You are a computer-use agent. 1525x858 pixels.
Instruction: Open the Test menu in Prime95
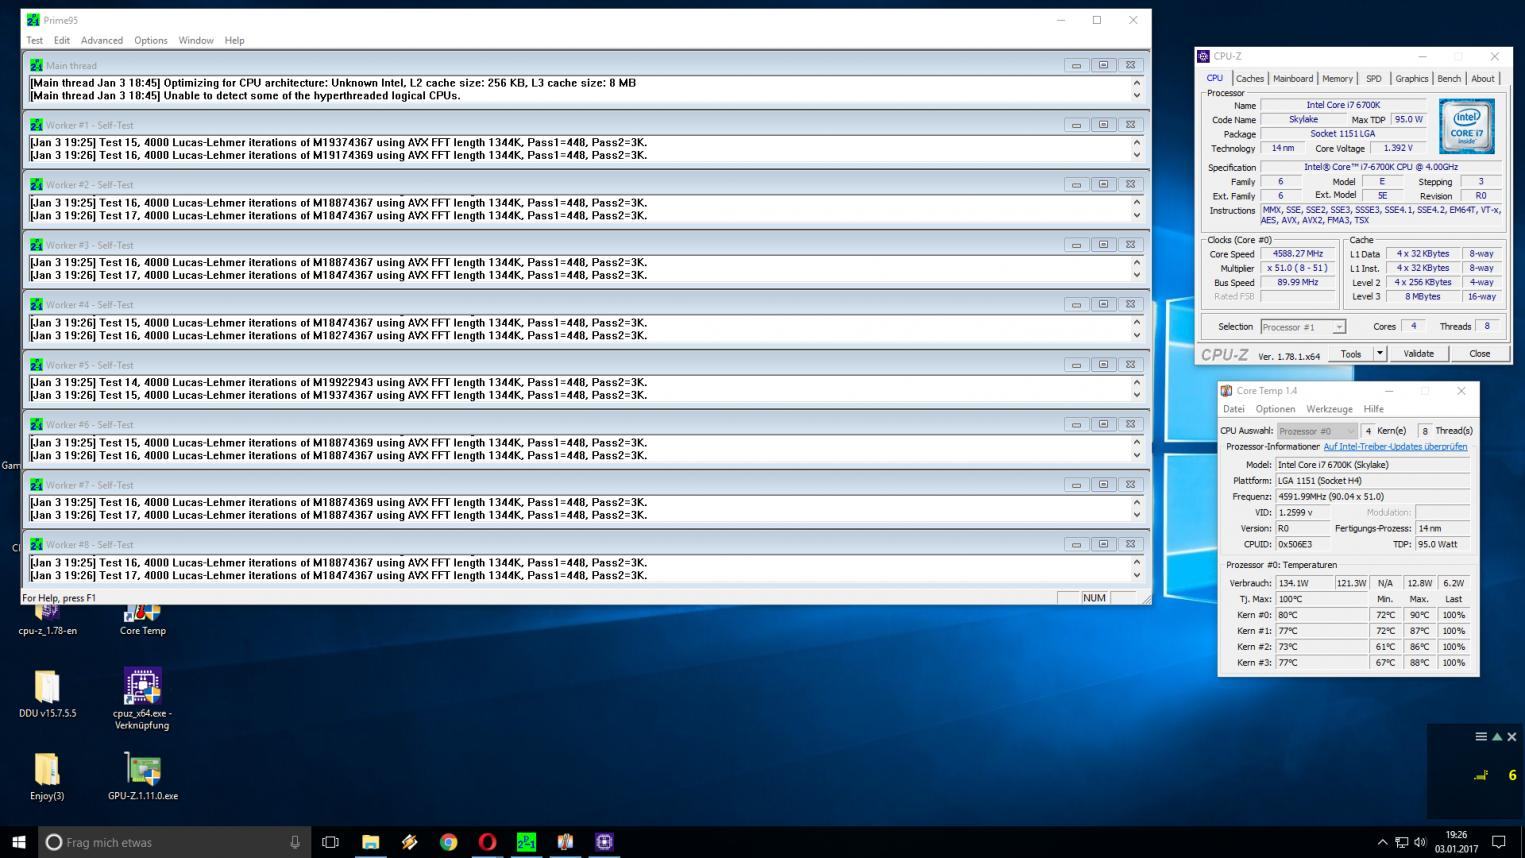34,40
